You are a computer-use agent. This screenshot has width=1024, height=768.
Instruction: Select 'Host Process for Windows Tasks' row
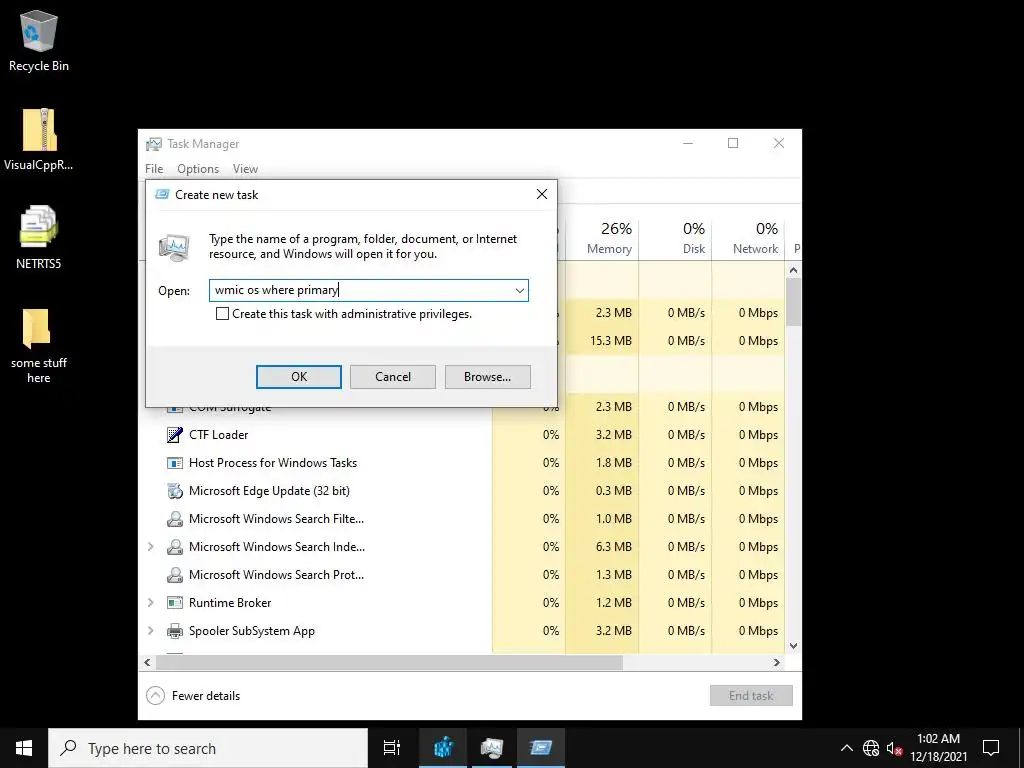(273, 463)
